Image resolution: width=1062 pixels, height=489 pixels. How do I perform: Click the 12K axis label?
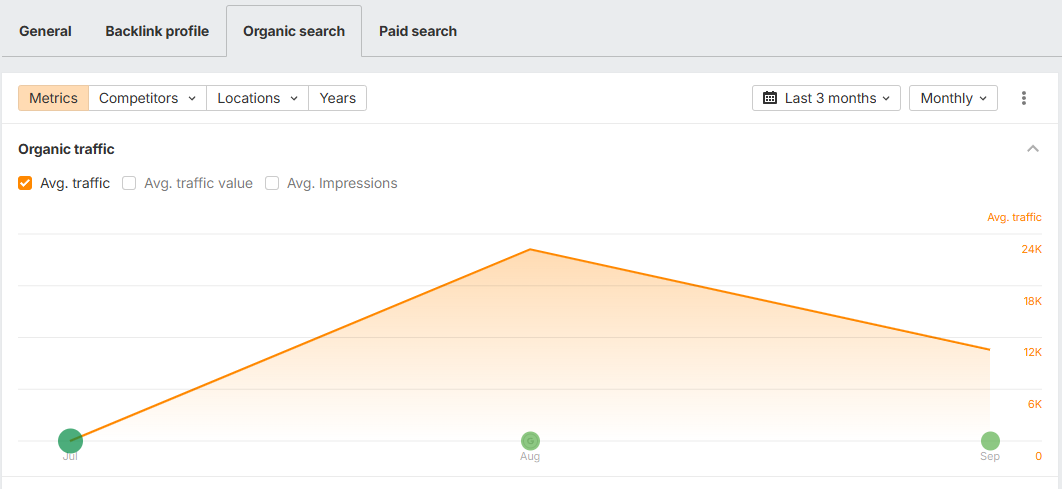pos(1032,352)
